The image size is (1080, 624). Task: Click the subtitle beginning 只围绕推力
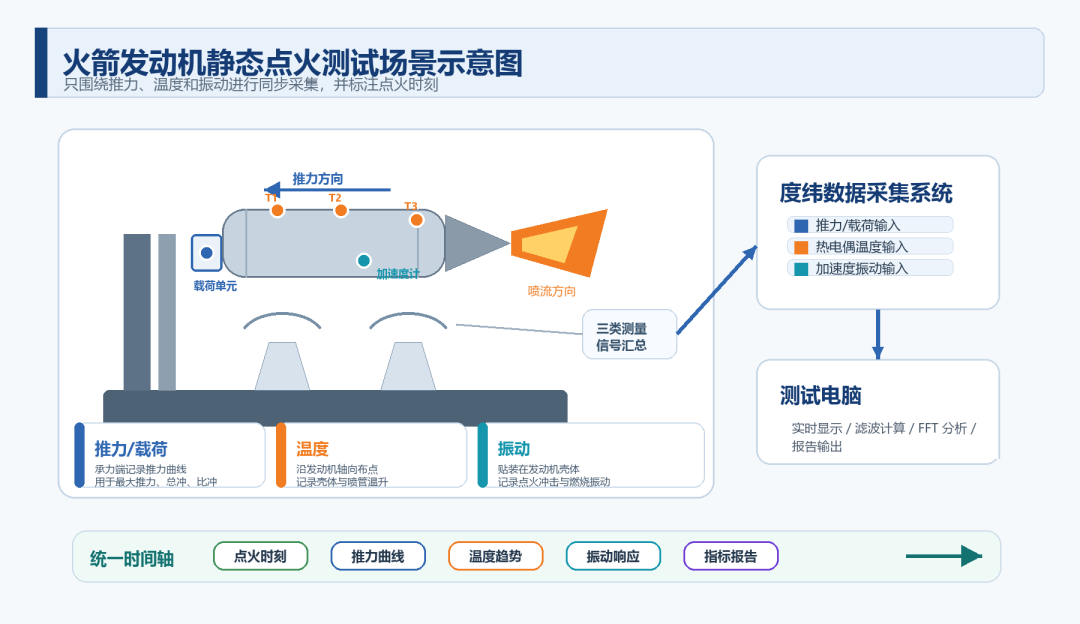point(251,85)
